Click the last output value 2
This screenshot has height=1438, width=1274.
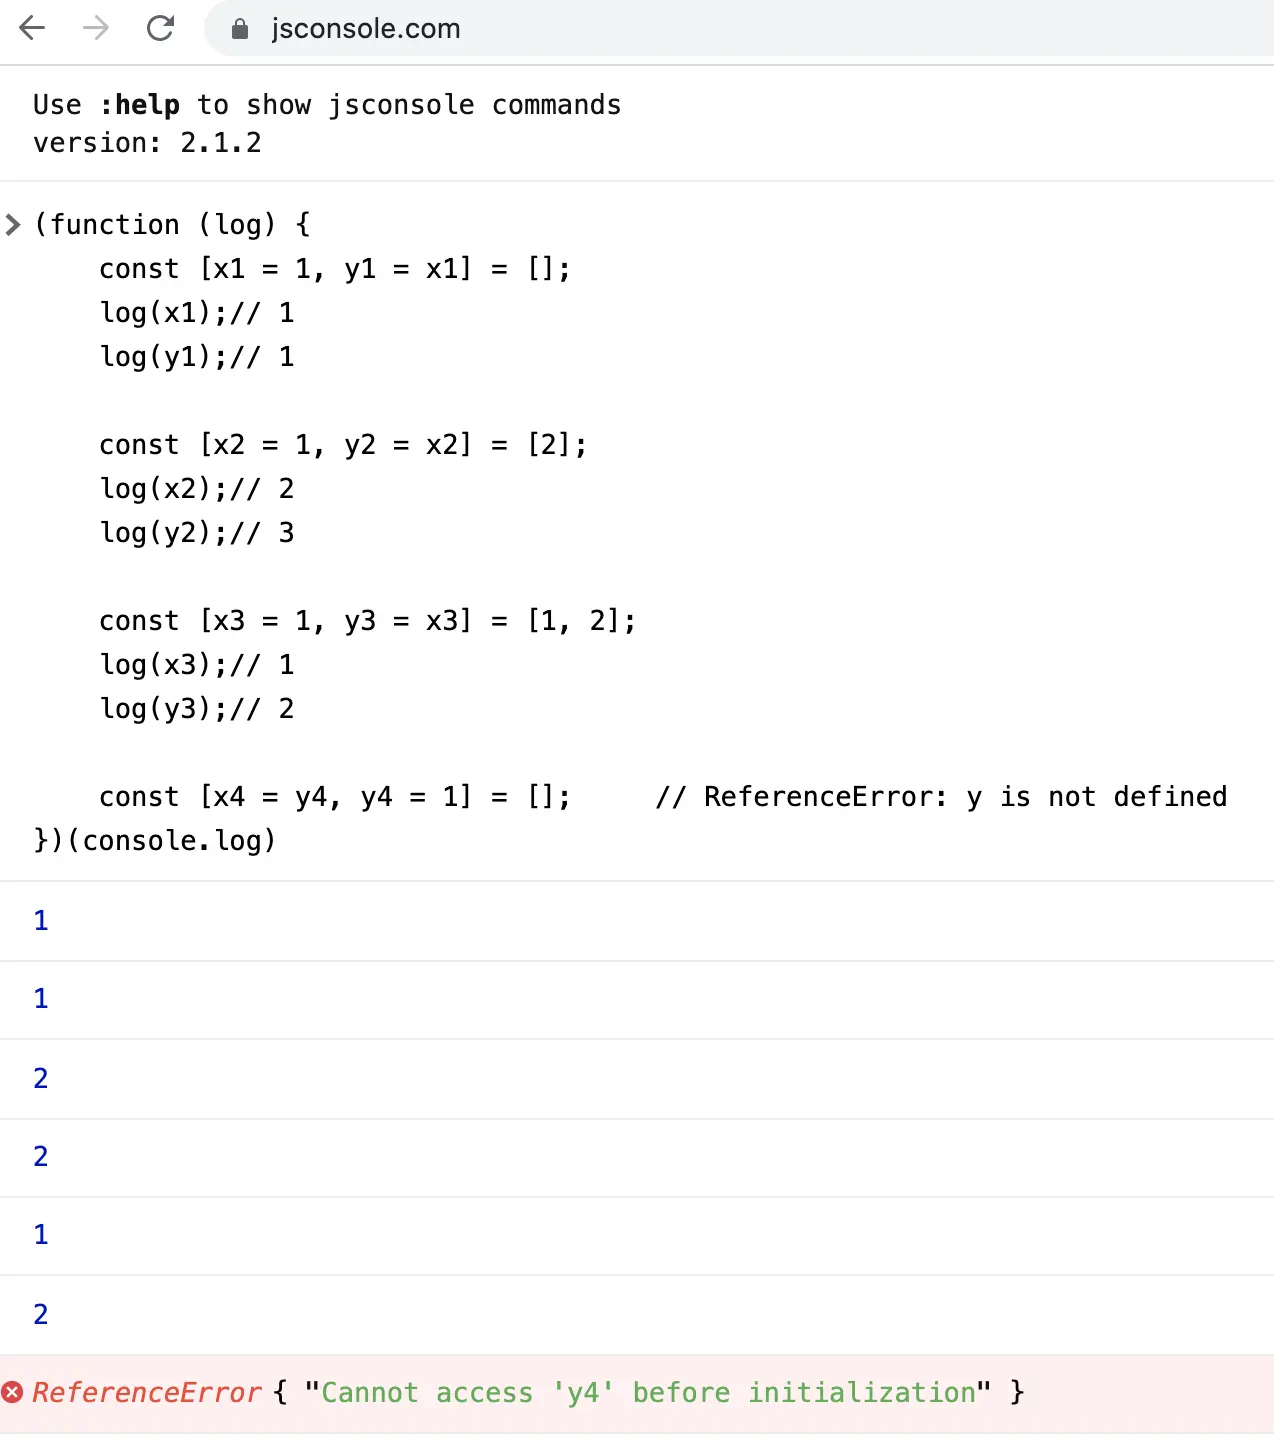click(x=41, y=1314)
